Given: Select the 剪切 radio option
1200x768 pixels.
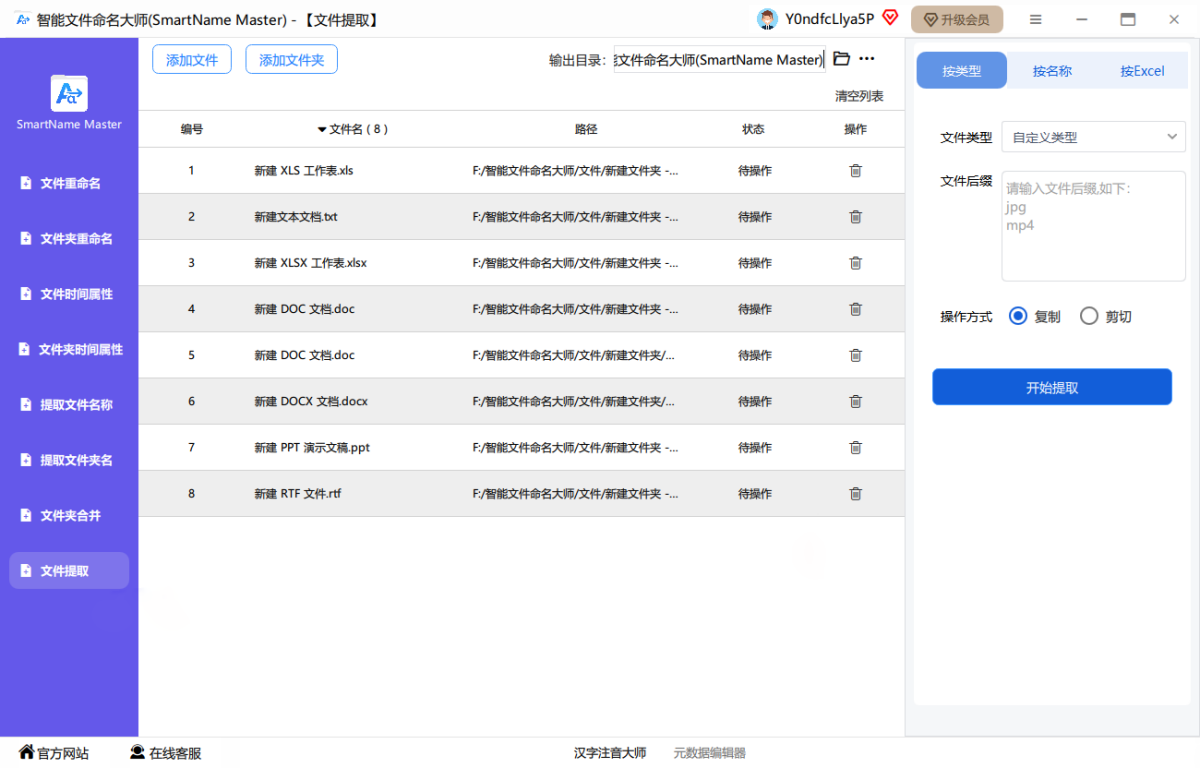Looking at the screenshot, I should [x=1089, y=316].
